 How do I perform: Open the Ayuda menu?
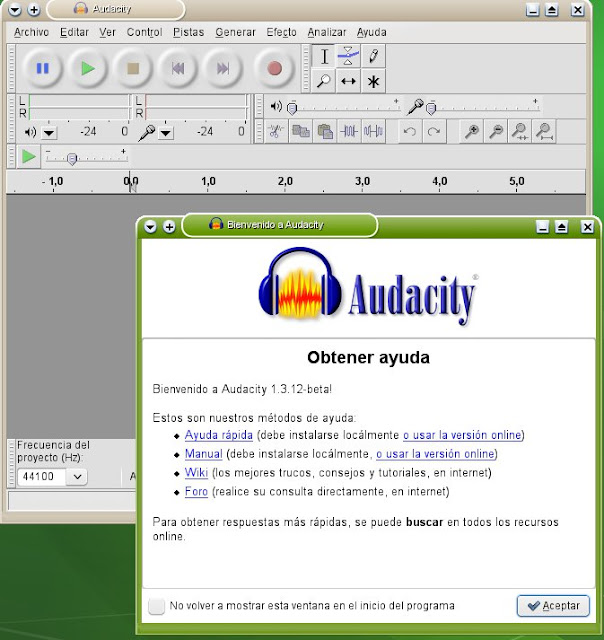[x=372, y=32]
